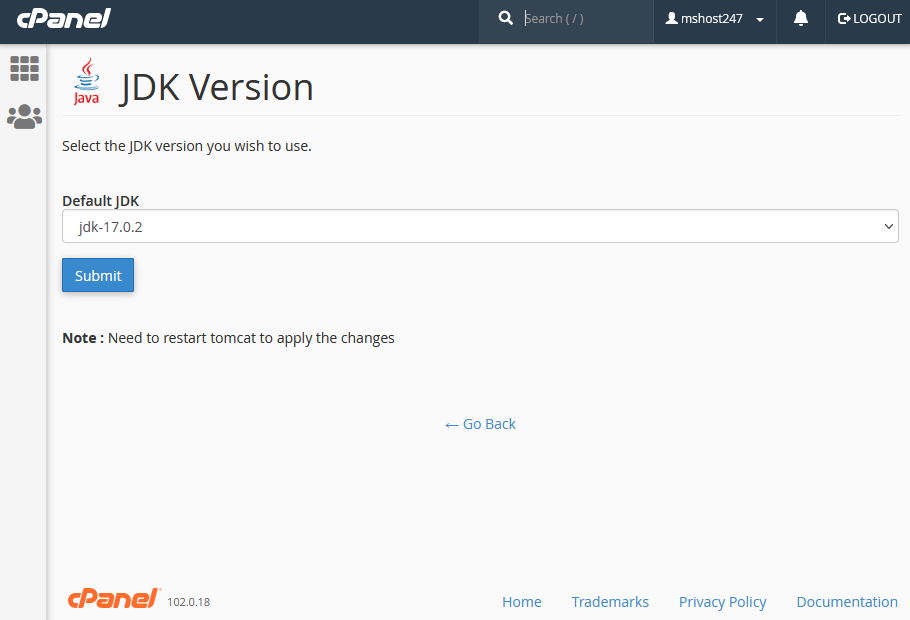Open the notifications bell
Image resolution: width=910 pixels, height=620 pixels.
[x=801, y=19]
